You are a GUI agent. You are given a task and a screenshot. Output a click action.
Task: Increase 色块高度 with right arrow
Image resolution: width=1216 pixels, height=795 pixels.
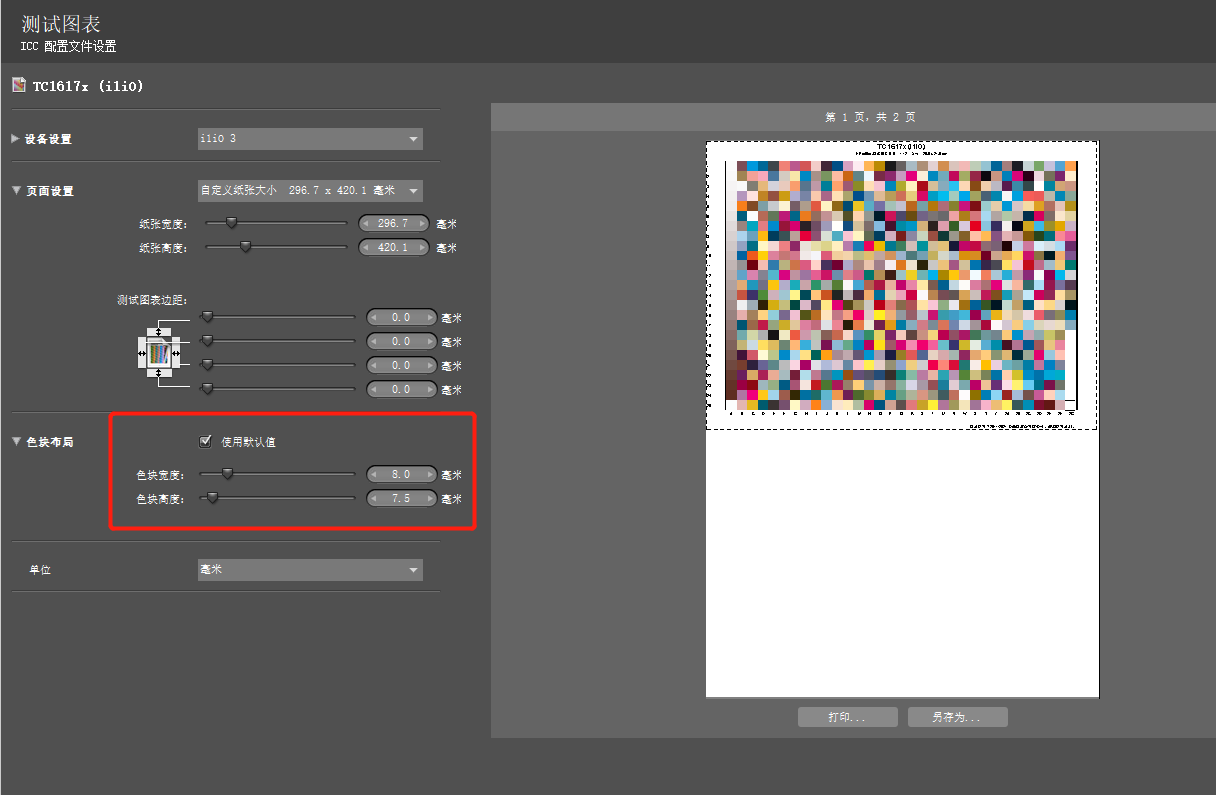430,498
